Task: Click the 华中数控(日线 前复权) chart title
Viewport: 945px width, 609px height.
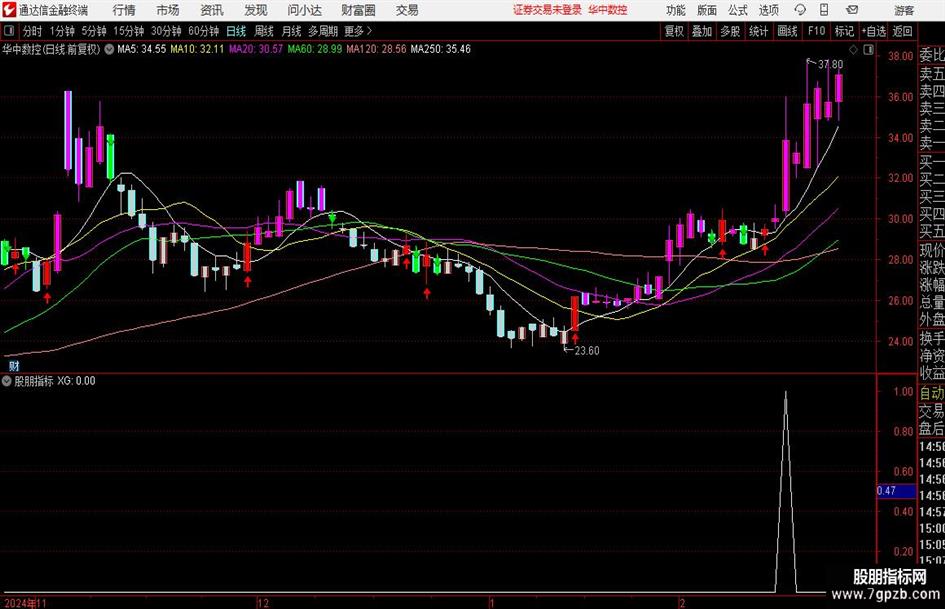Action: pyautogui.click(x=51, y=49)
